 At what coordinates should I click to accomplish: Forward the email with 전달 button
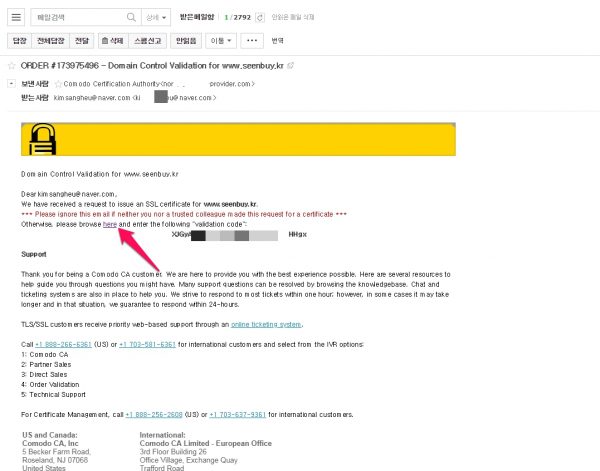[83, 40]
